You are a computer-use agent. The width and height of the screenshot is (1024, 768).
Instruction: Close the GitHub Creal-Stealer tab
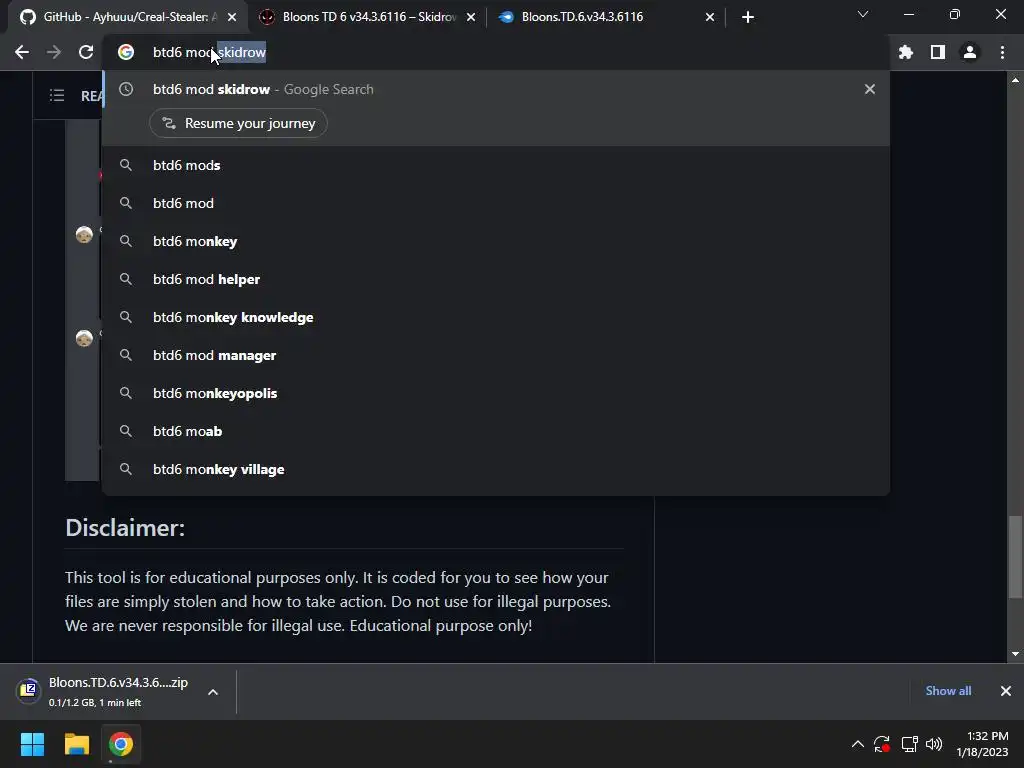(x=232, y=17)
